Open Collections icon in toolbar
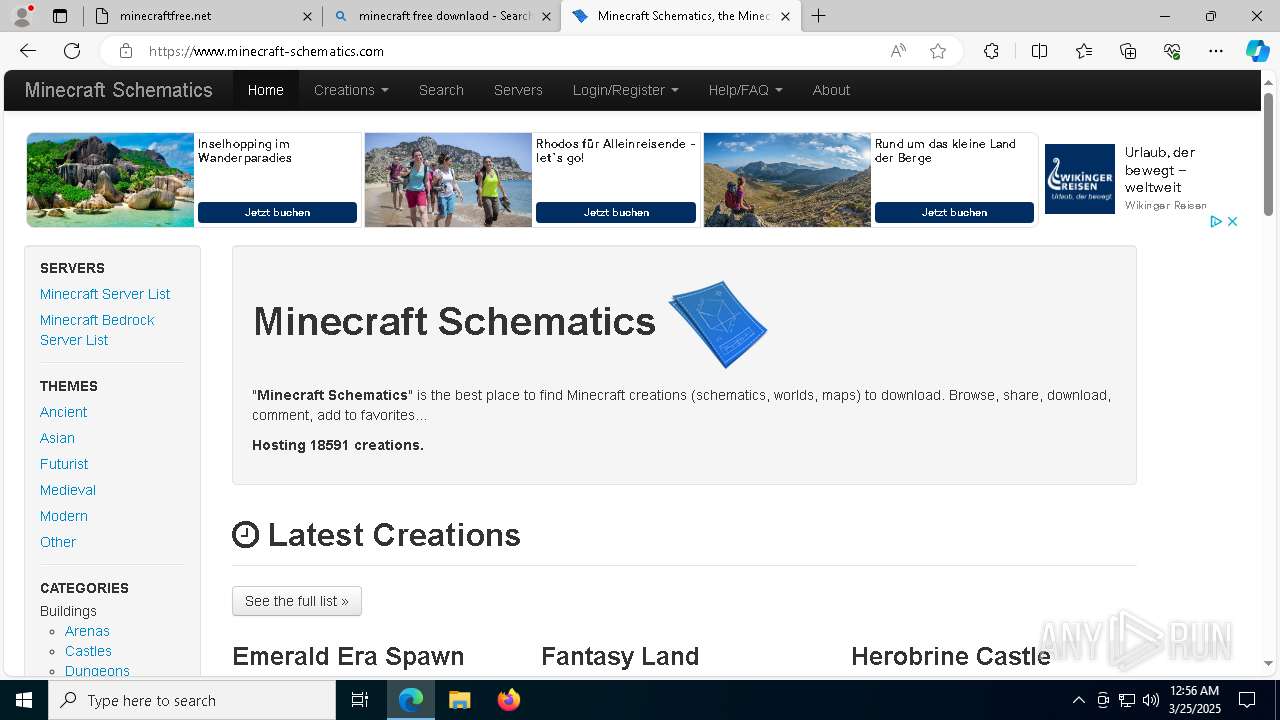 click(x=1128, y=51)
